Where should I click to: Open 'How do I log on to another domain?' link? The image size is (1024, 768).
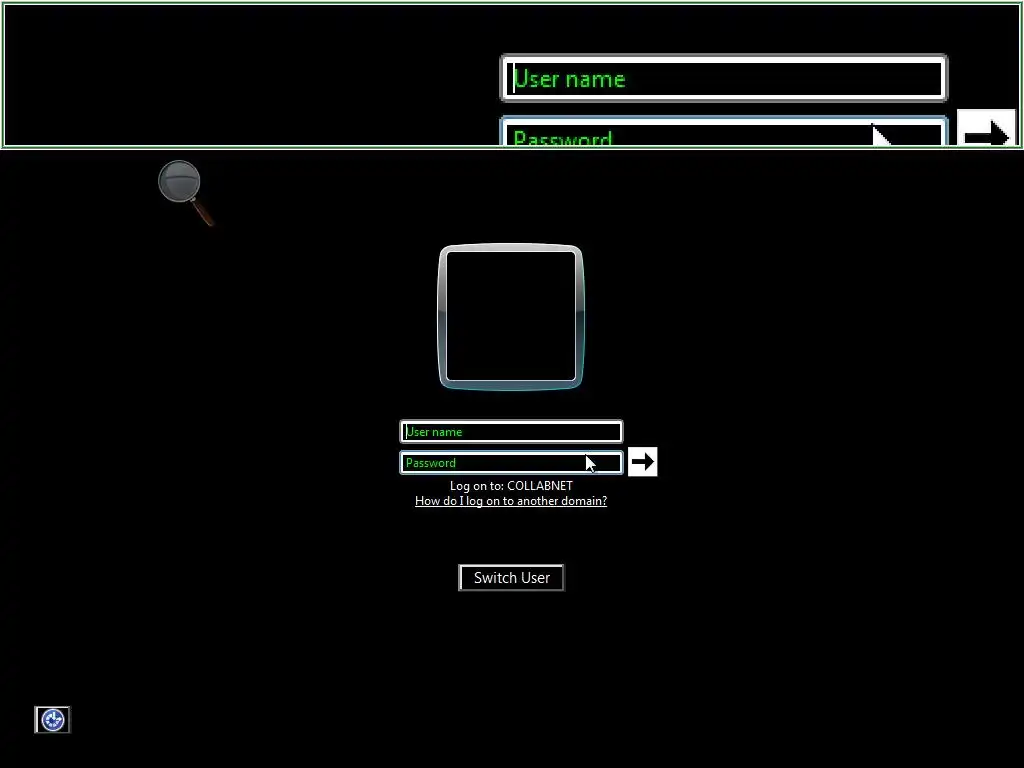point(511,501)
